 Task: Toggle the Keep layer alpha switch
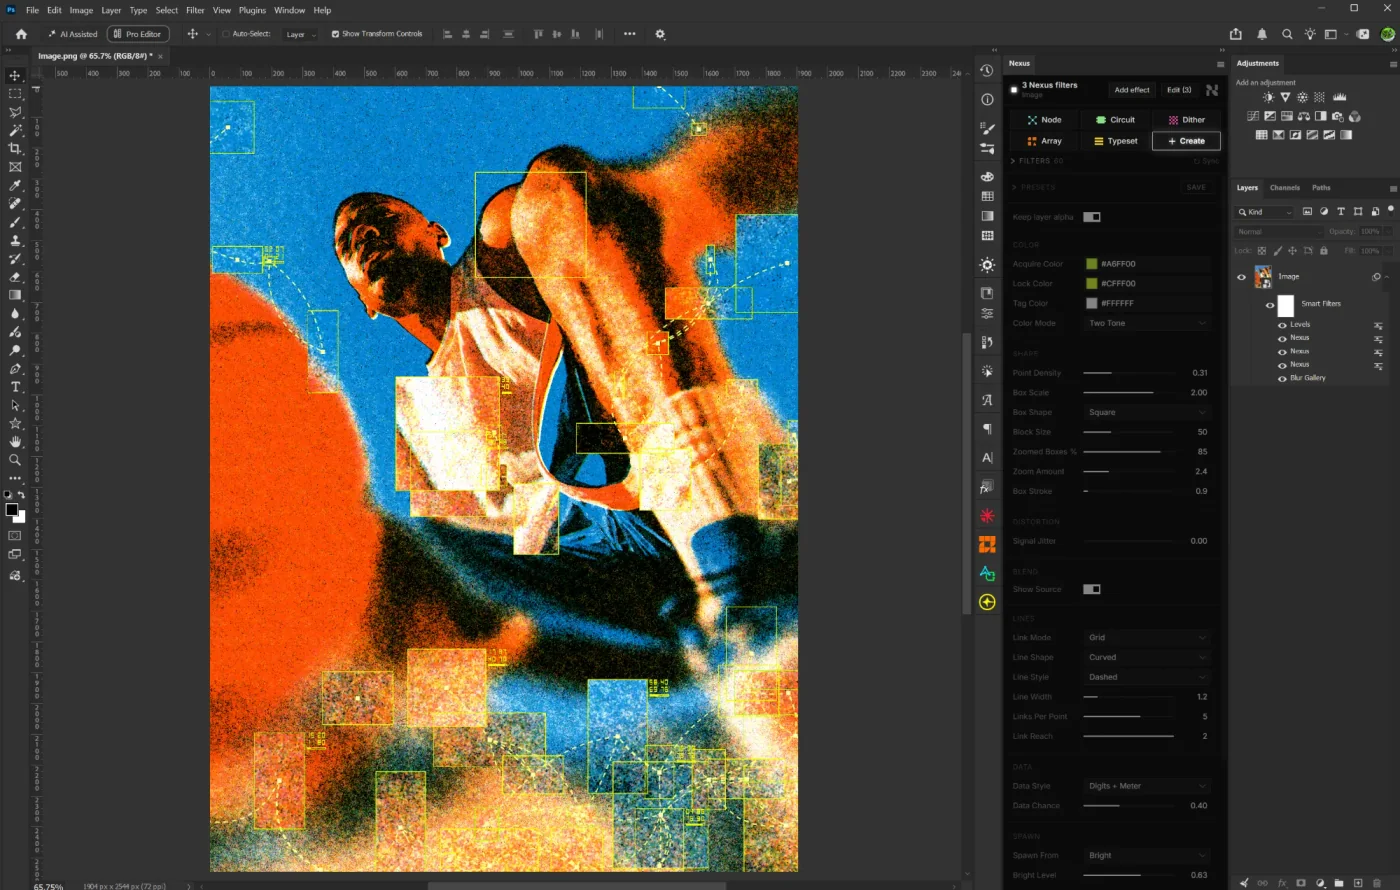(1092, 217)
